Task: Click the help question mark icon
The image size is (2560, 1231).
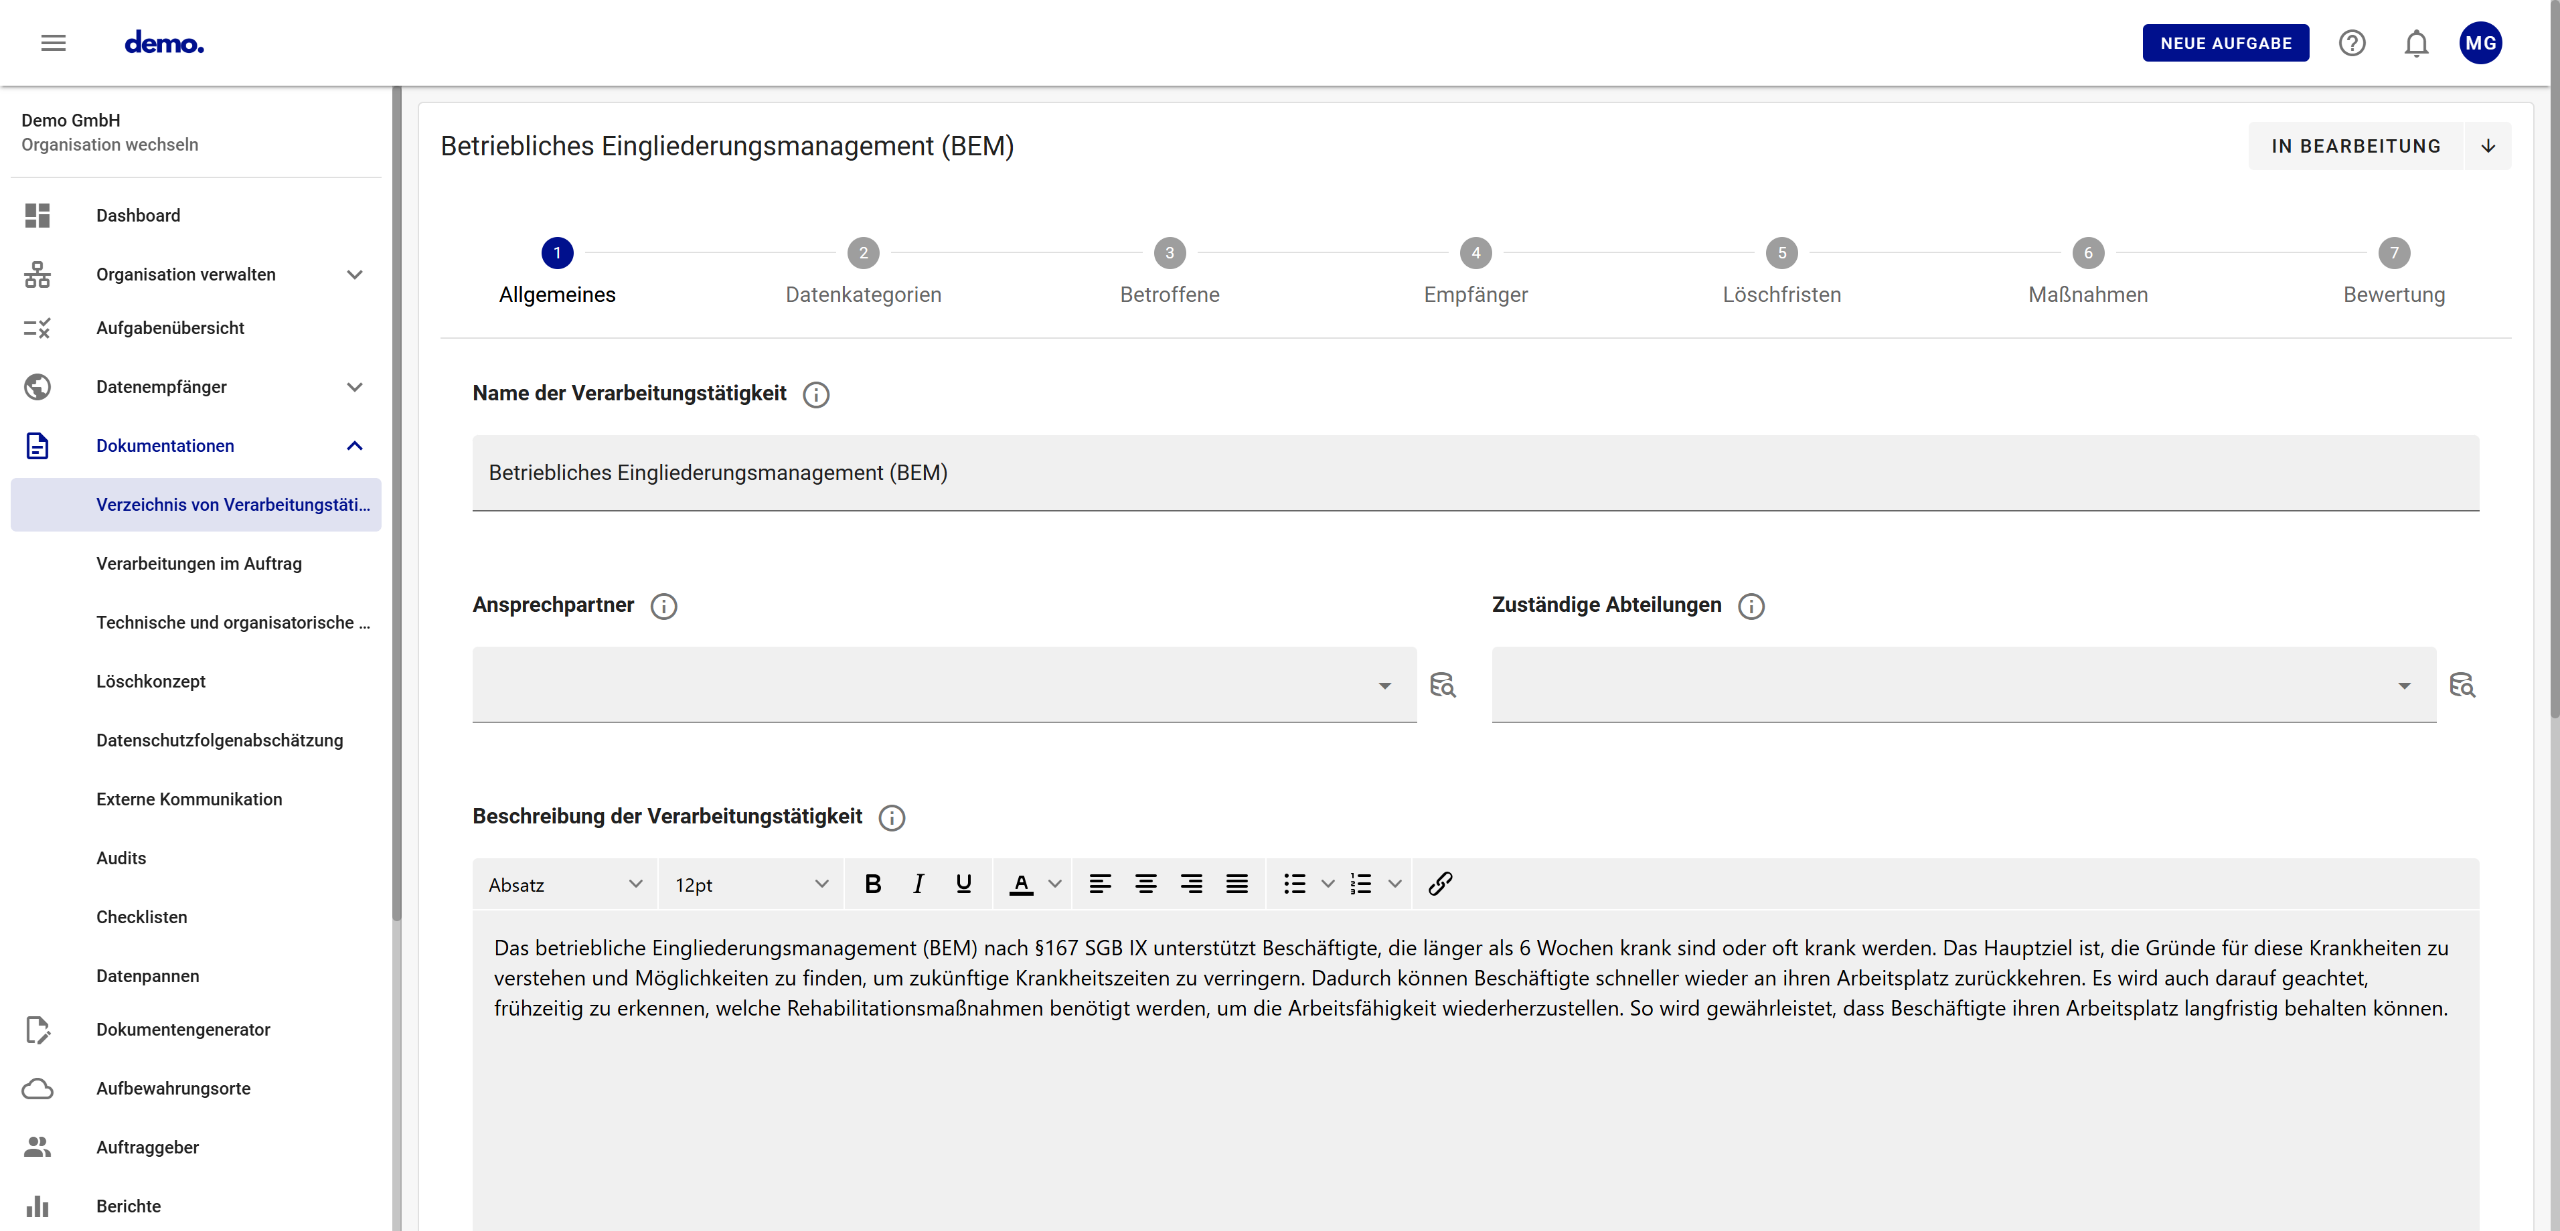Action: tap(2352, 43)
